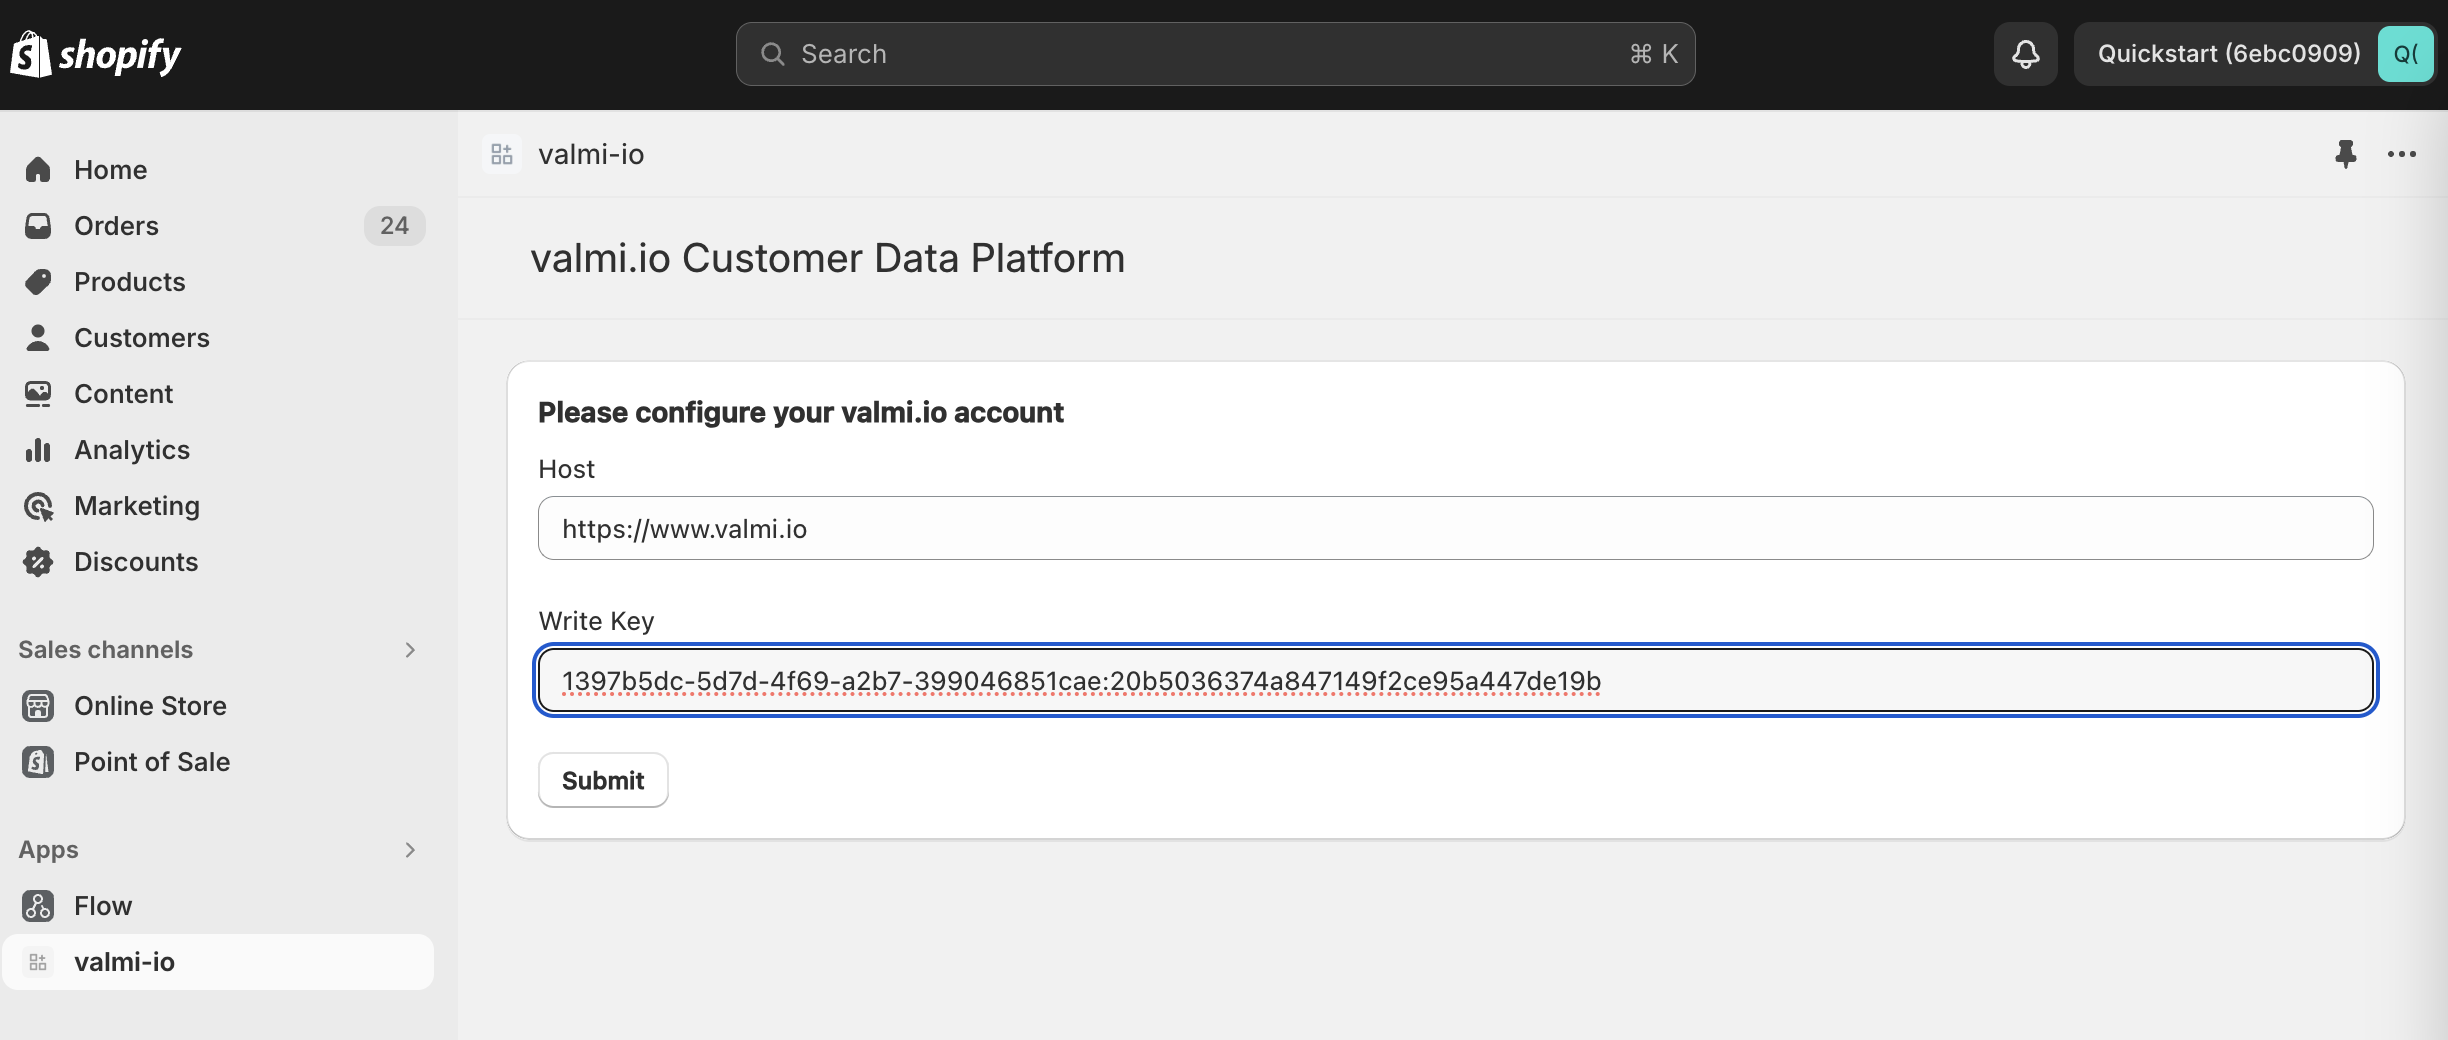Open the notifications bell
The width and height of the screenshot is (2448, 1040).
tap(2025, 54)
